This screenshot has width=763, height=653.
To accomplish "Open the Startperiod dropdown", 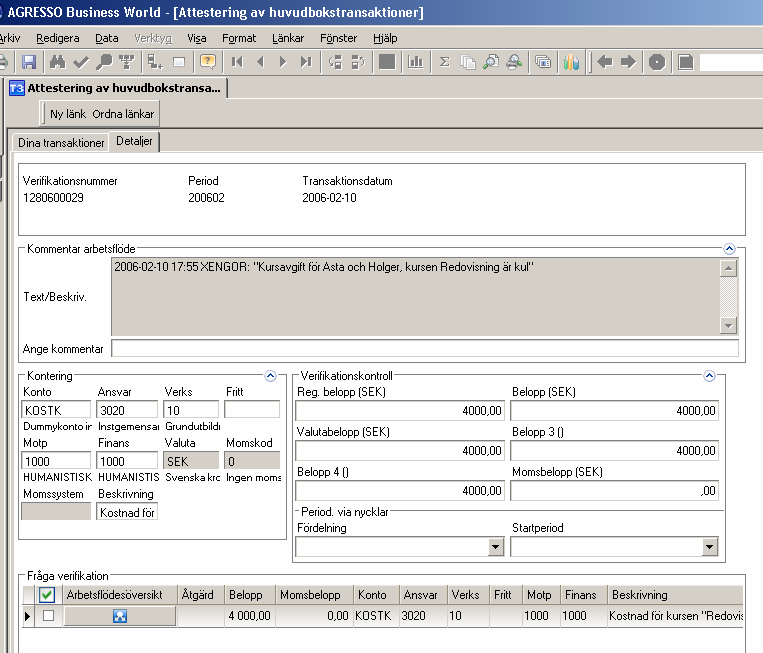I will click(x=709, y=547).
